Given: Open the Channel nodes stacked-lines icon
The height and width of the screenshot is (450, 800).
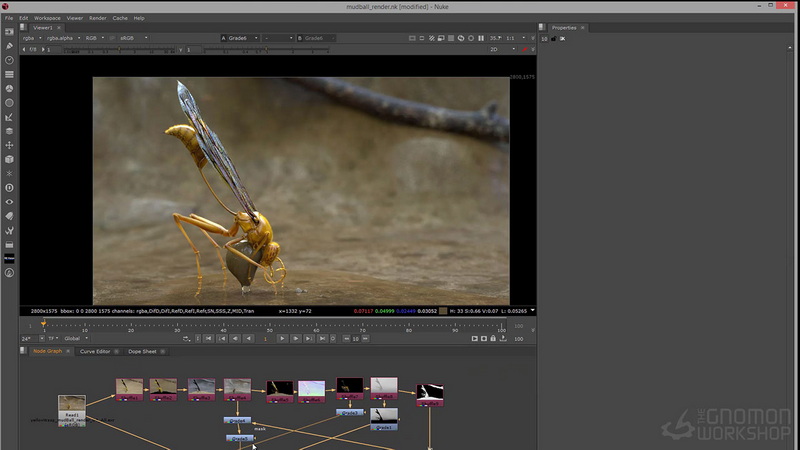Looking at the screenshot, I should (9, 74).
